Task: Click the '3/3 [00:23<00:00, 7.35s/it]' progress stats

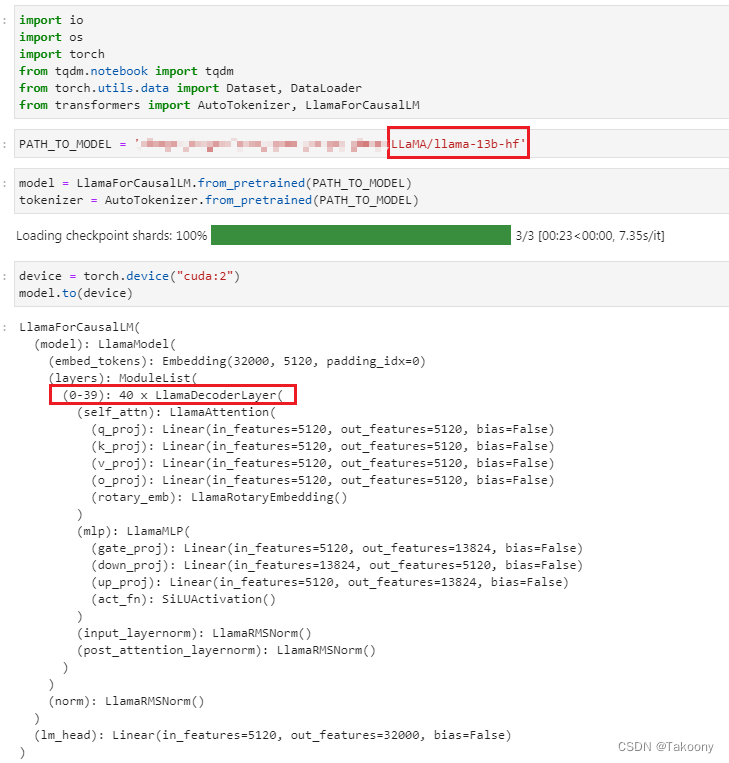Action: click(590, 236)
